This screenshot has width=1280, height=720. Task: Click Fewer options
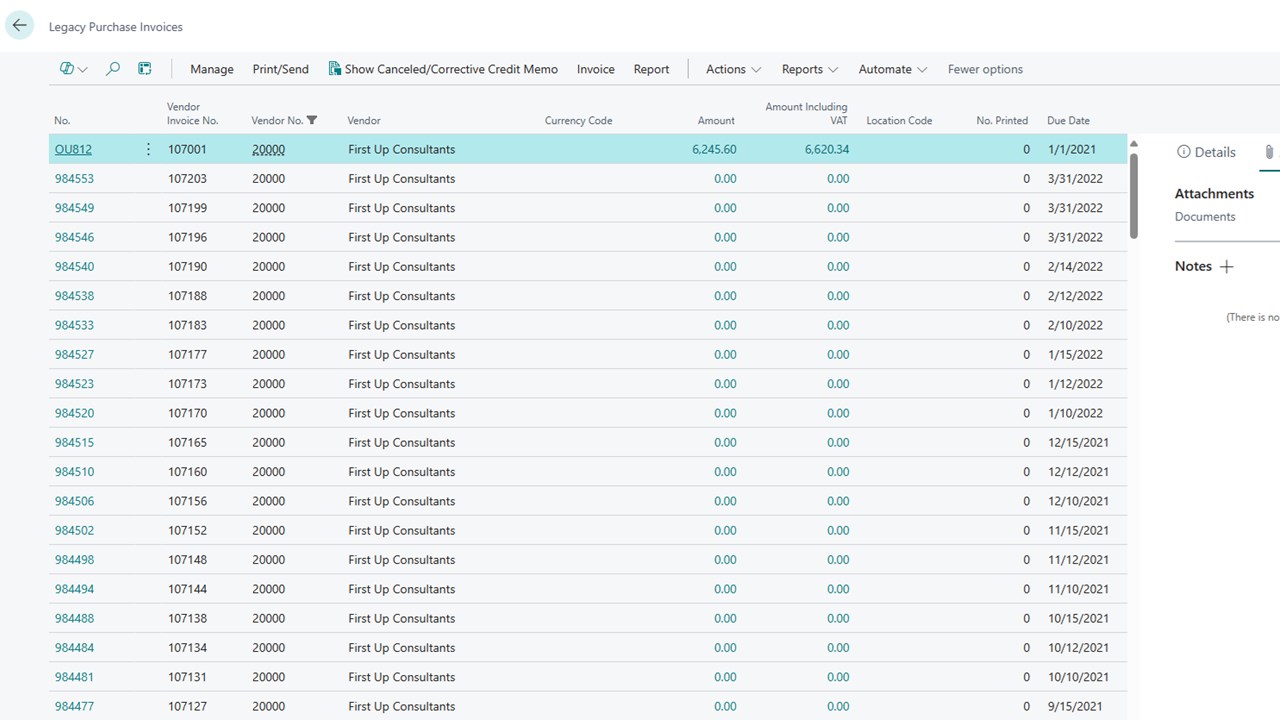(x=985, y=69)
